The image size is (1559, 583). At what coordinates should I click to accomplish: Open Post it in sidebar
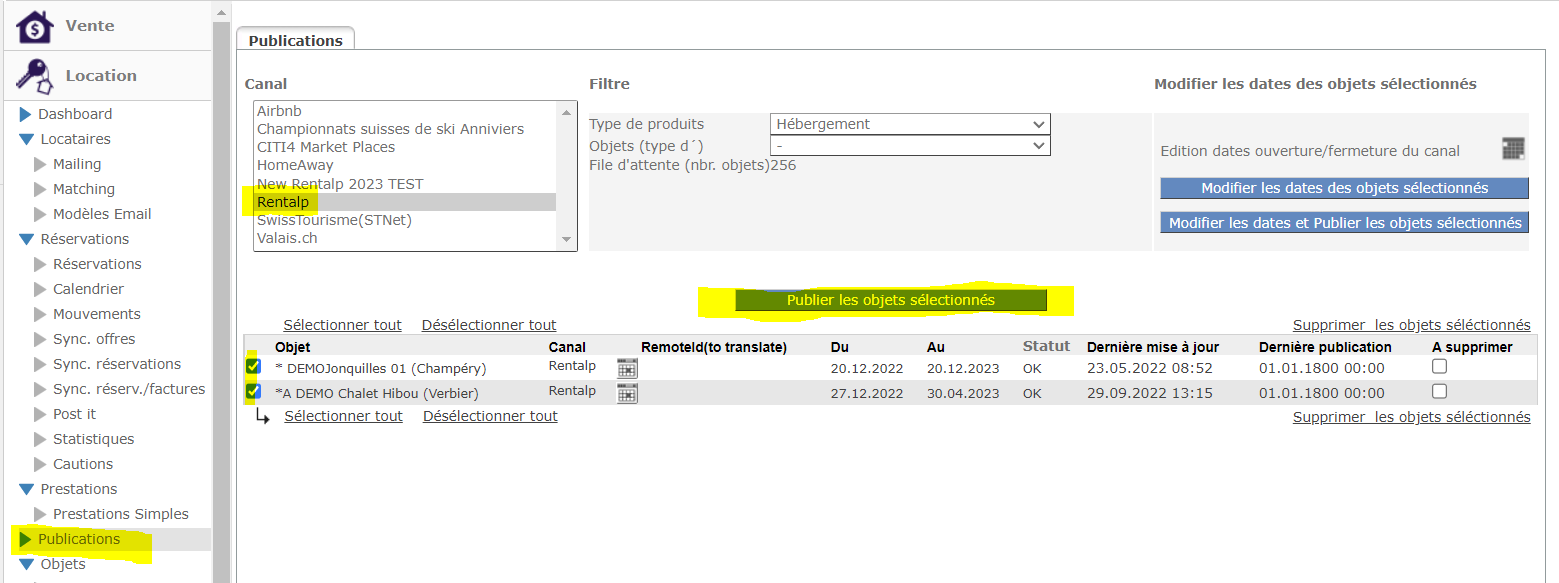[75, 414]
